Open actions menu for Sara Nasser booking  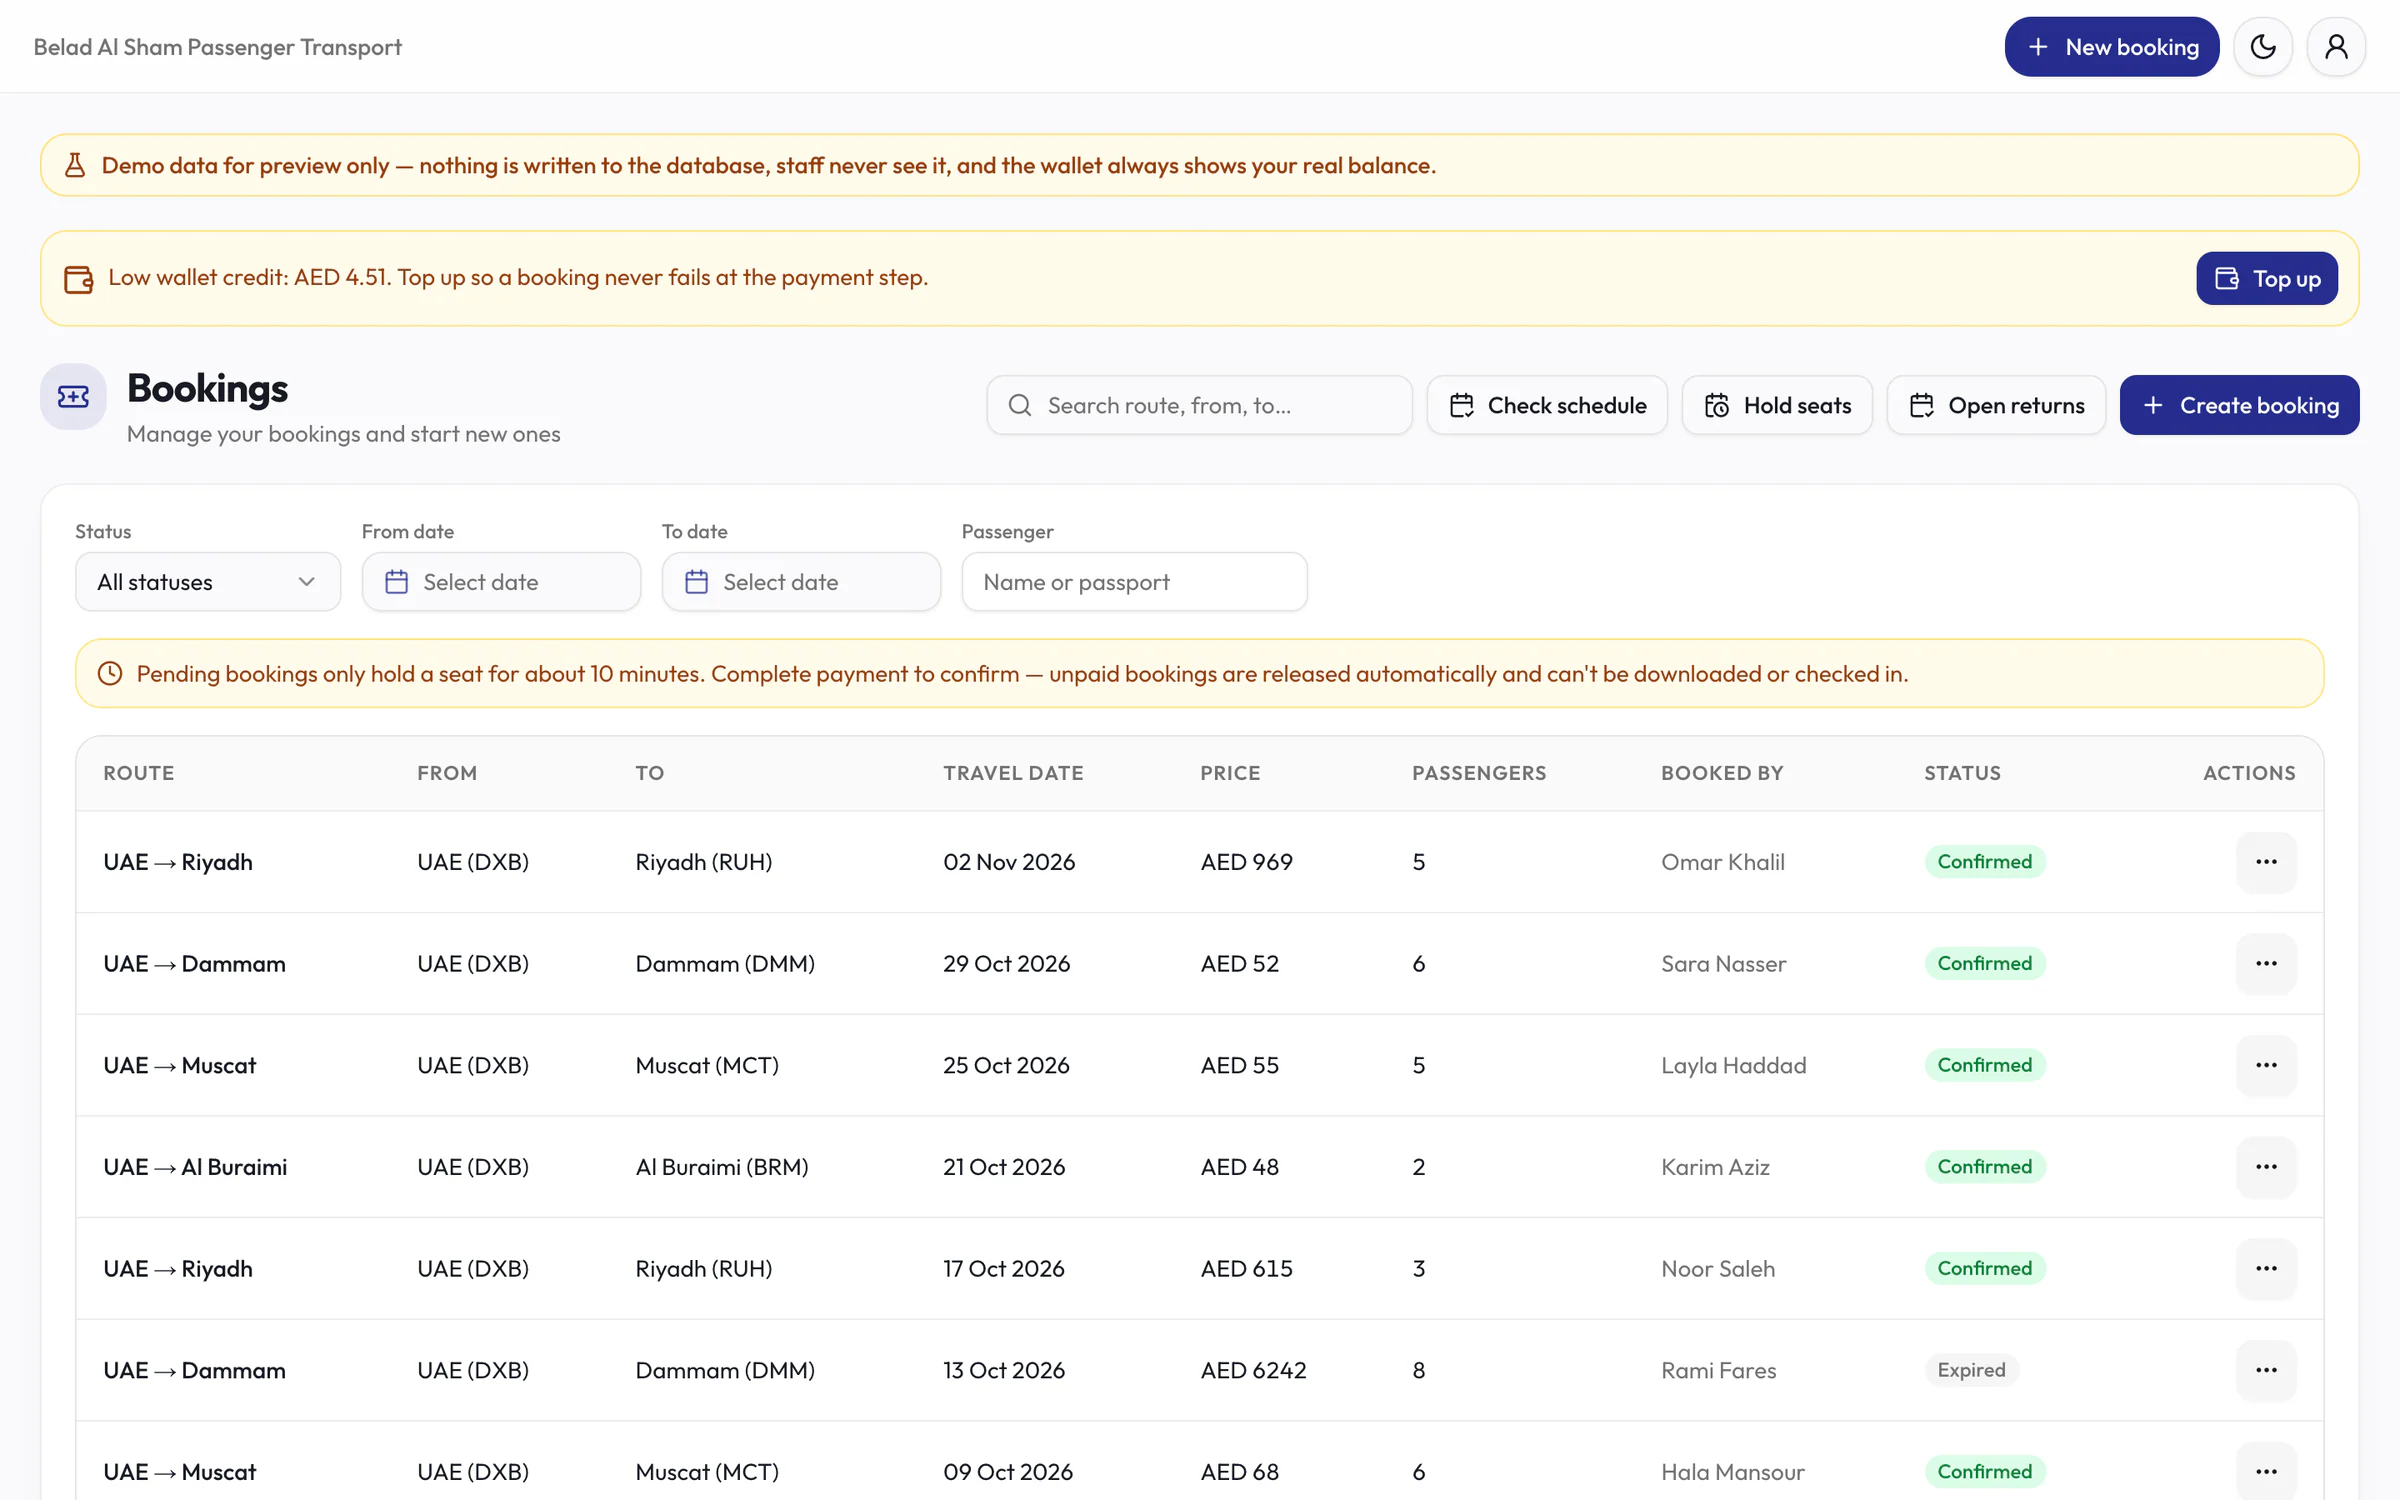click(2266, 964)
